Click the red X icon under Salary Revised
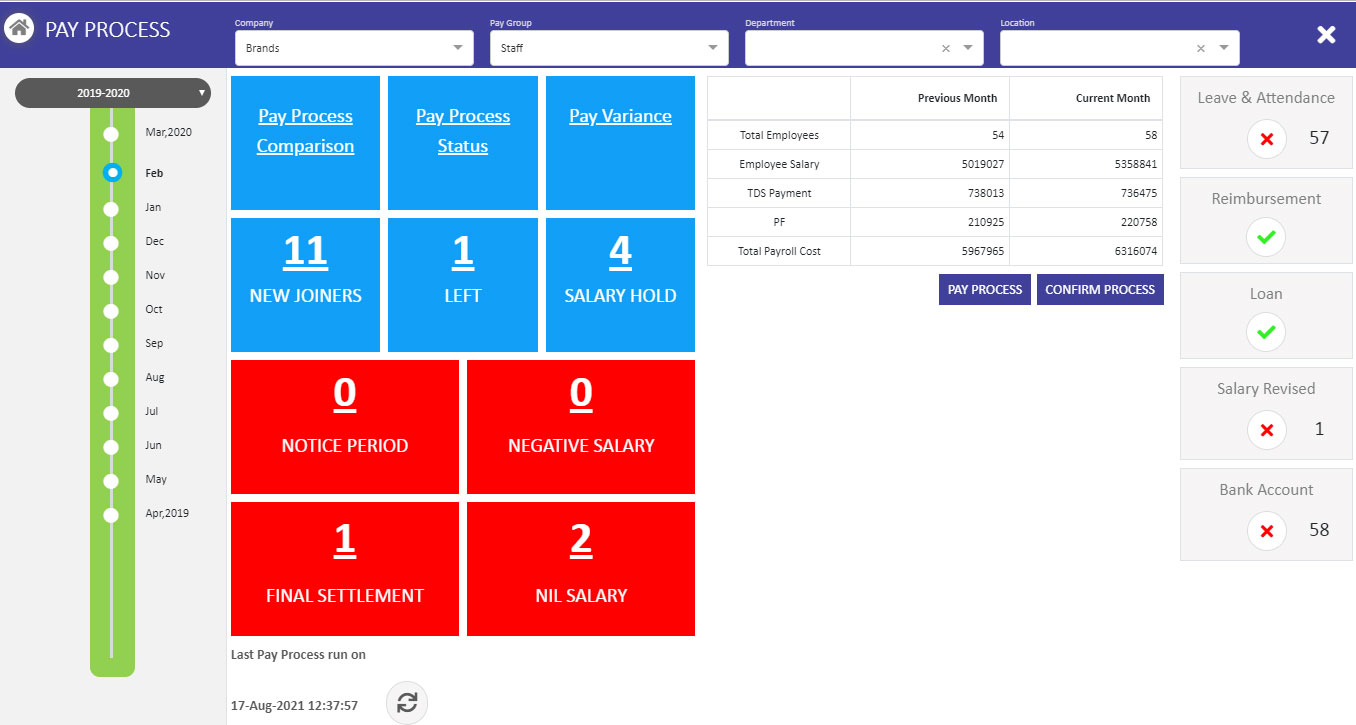 [1266, 429]
